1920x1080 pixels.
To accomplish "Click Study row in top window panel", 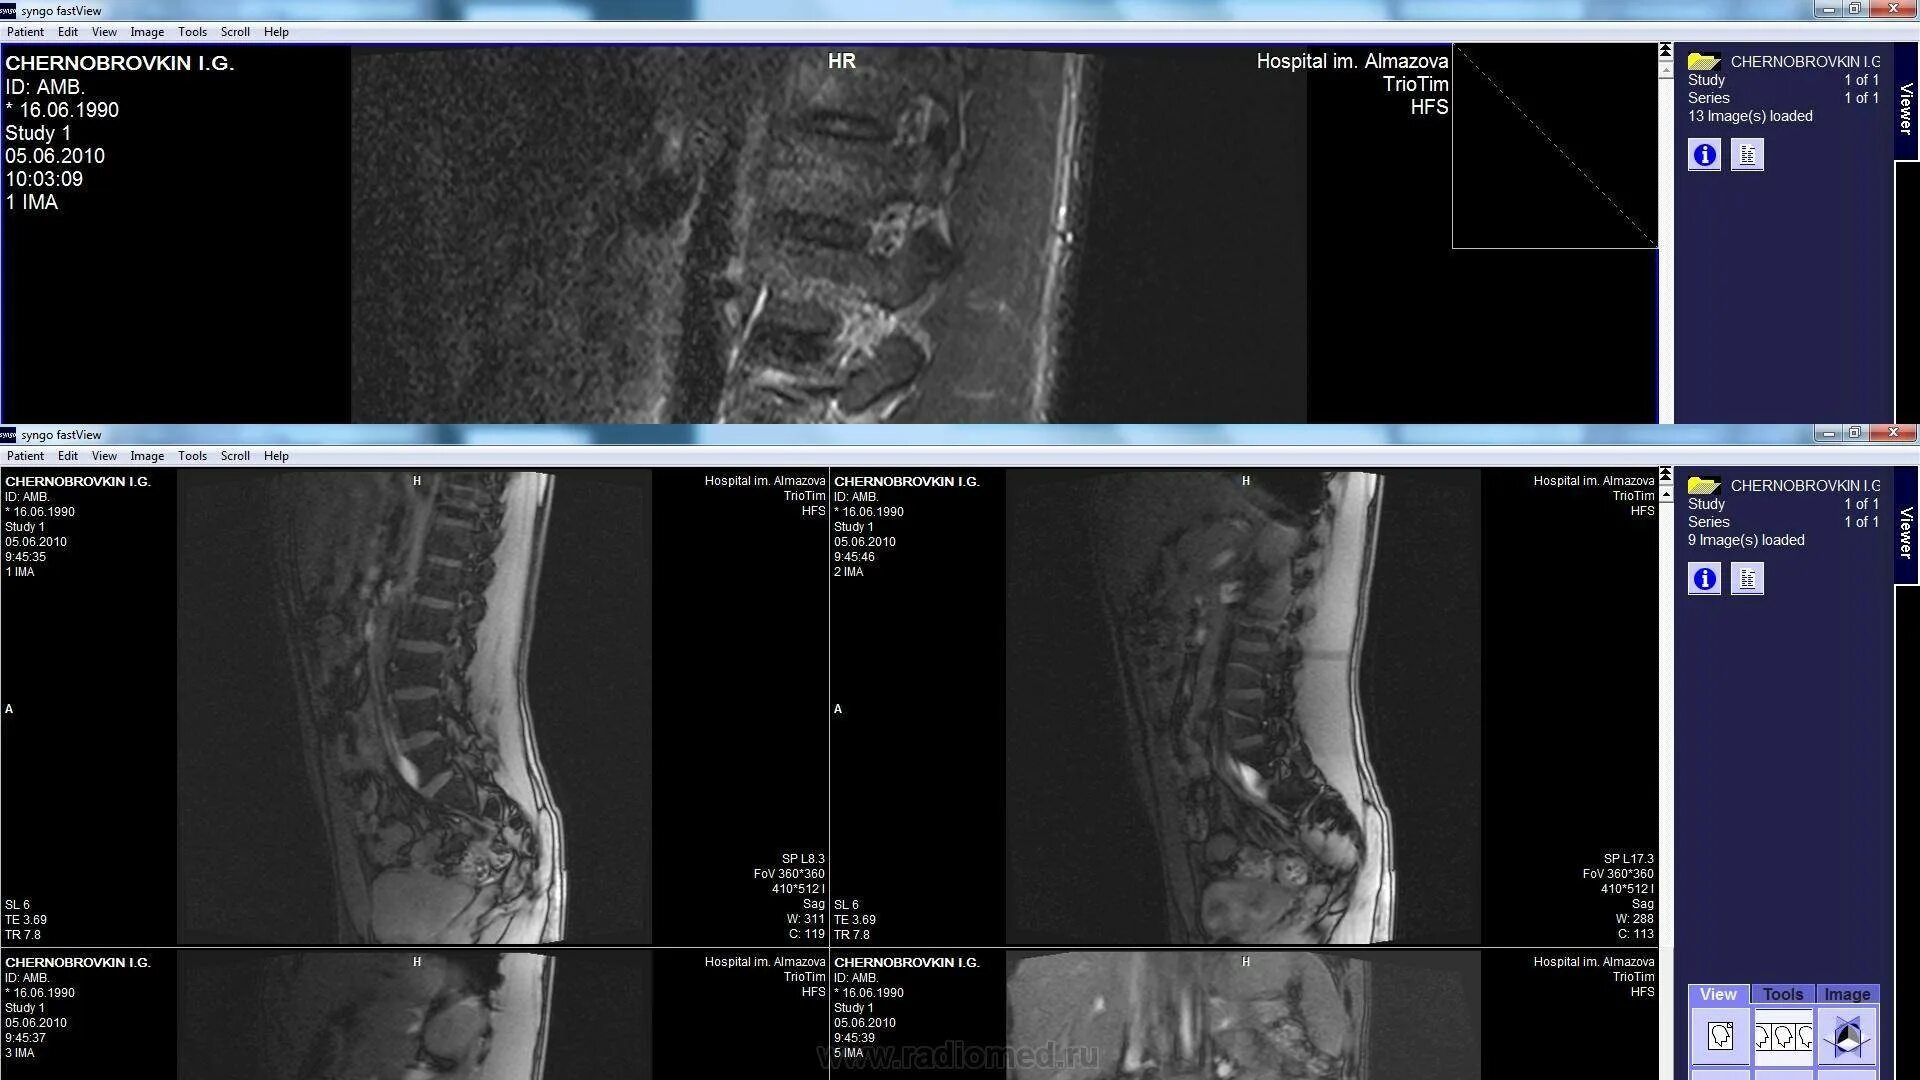I will point(1784,80).
